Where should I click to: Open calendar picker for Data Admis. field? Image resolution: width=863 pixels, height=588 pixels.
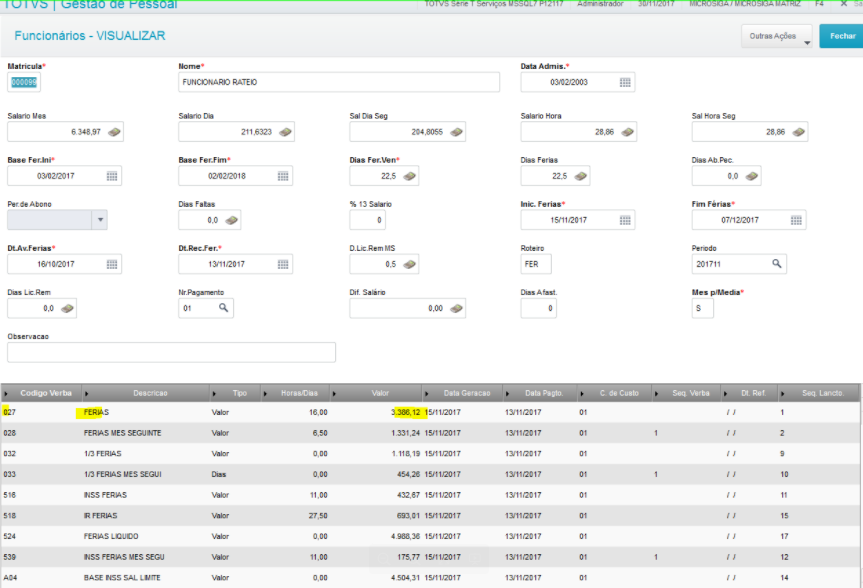tap(625, 83)
